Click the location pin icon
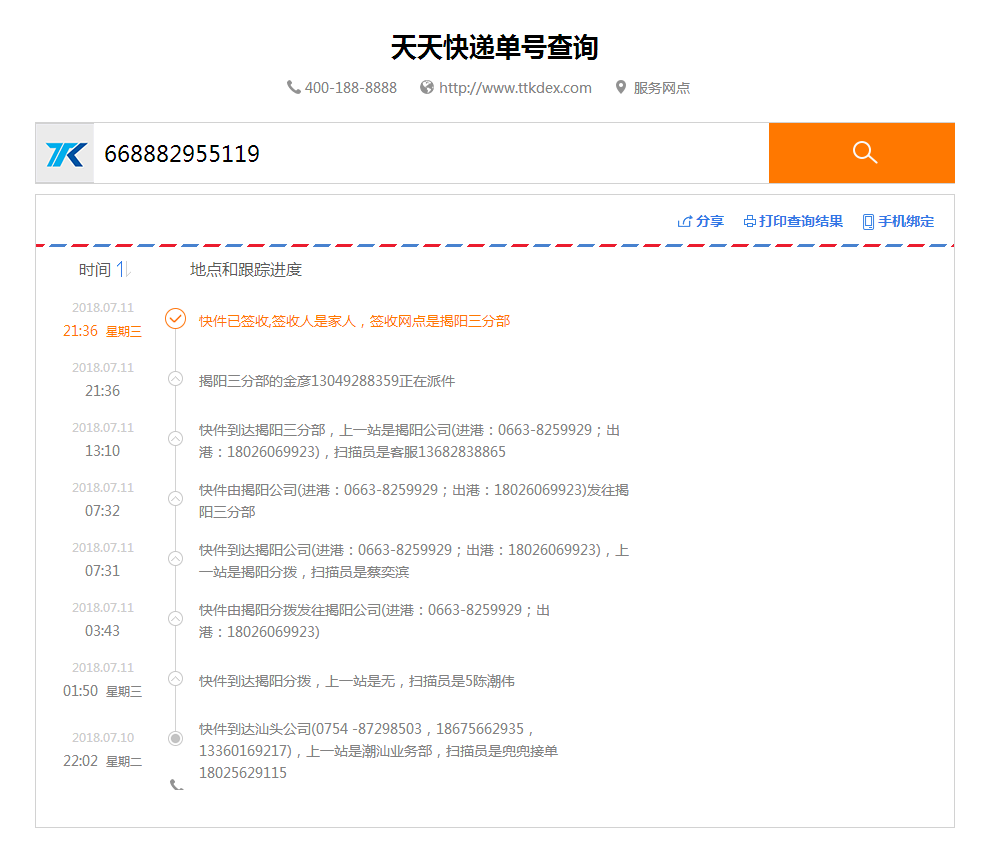The width and height of the screenshot is (991, 842). coord(621,87)
